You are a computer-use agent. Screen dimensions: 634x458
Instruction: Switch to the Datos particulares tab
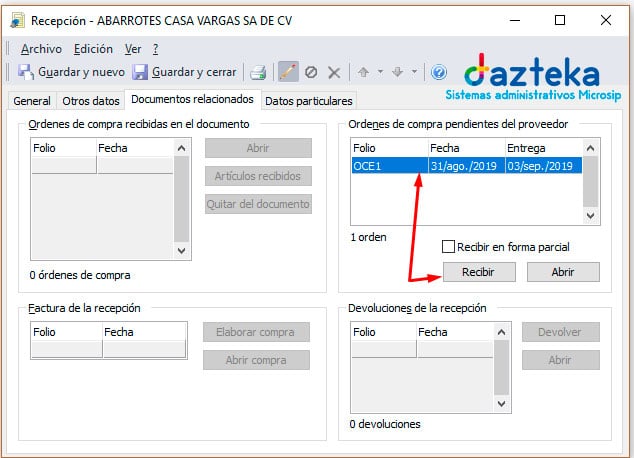click(309, 101)
